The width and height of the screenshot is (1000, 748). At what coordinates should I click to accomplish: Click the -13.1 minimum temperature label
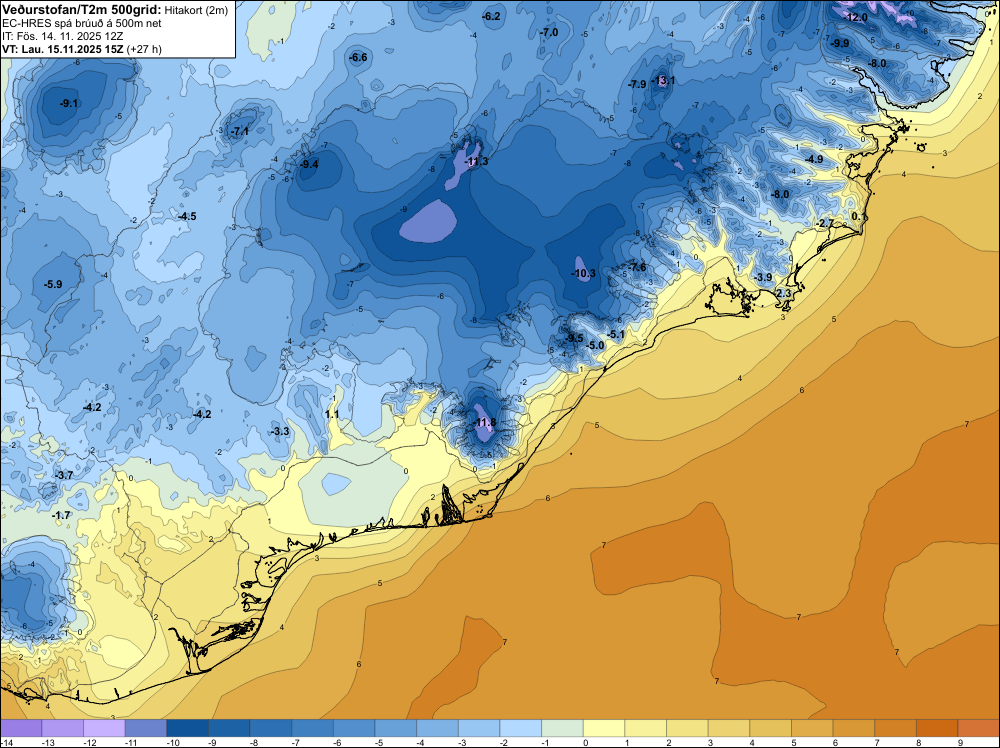click(x=663, y=80)
